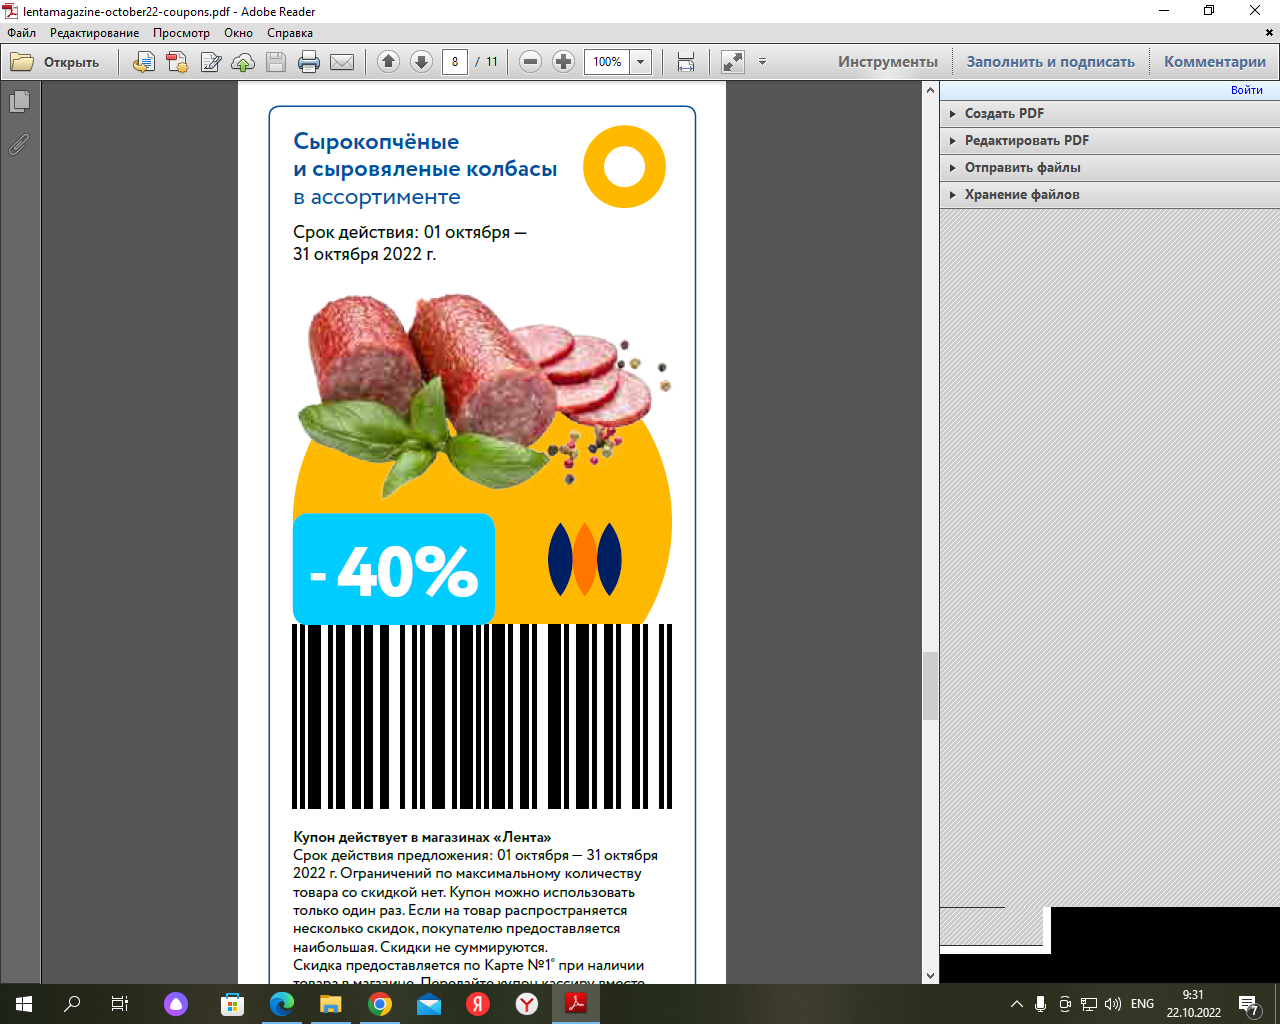Open the Комментарии pane
1280x1024 pixels.
coord(1215,62)
